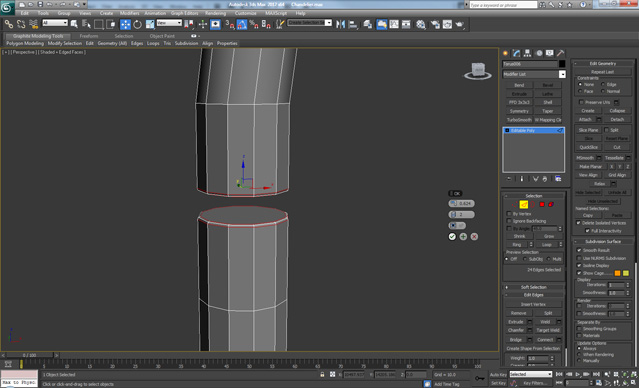
Task: Toggle Delete Isolated Vertices checkbox
Action: (578, 223)
